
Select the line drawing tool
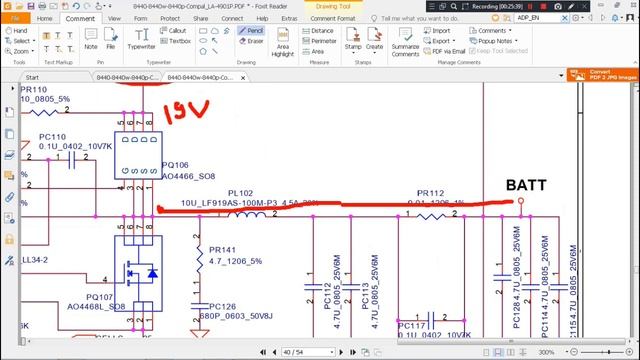coord(215,51)
